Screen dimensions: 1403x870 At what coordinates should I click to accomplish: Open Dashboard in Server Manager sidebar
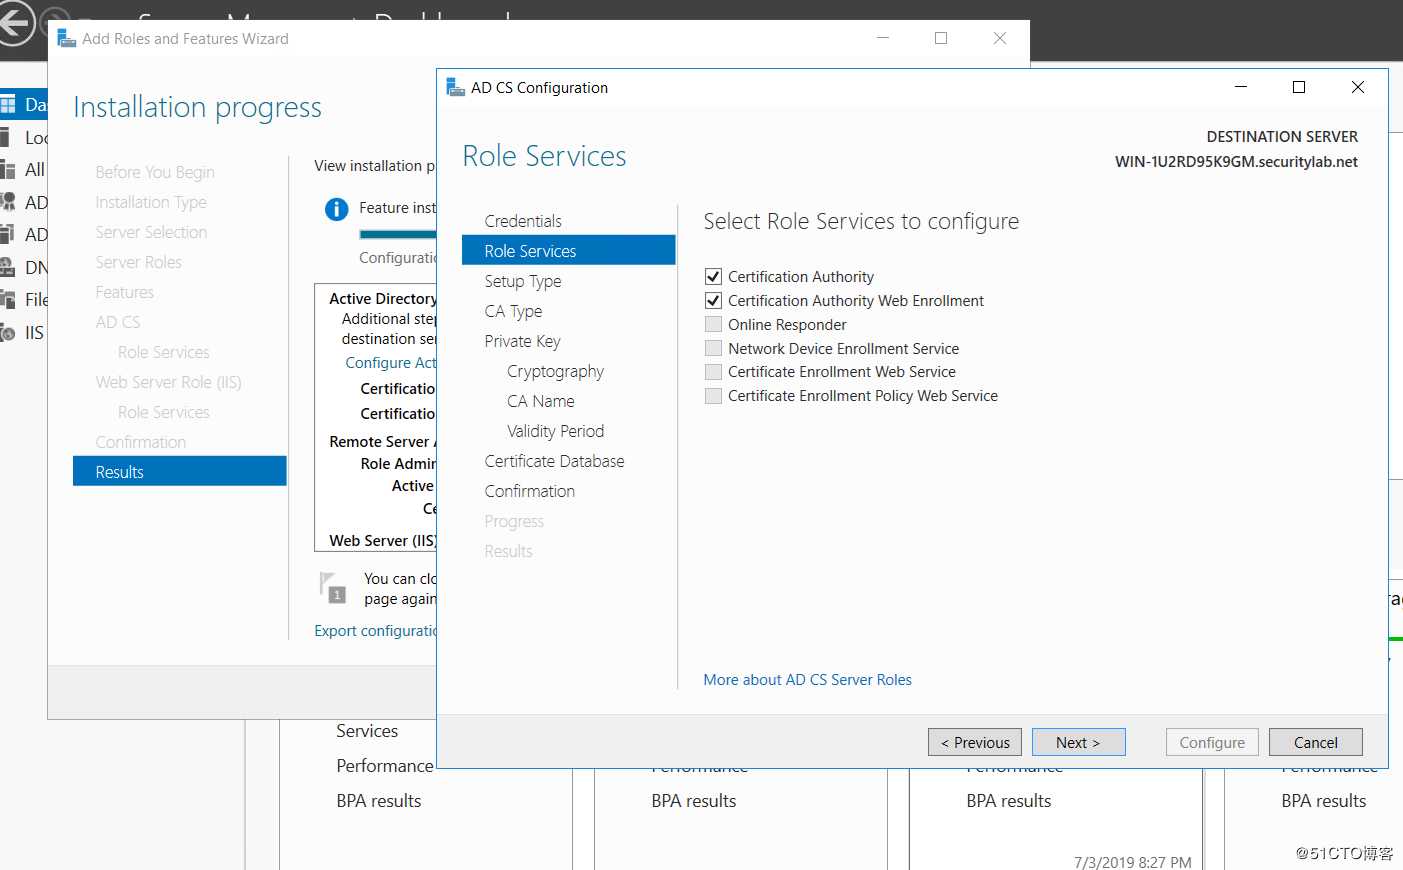(x=24, y=104)
